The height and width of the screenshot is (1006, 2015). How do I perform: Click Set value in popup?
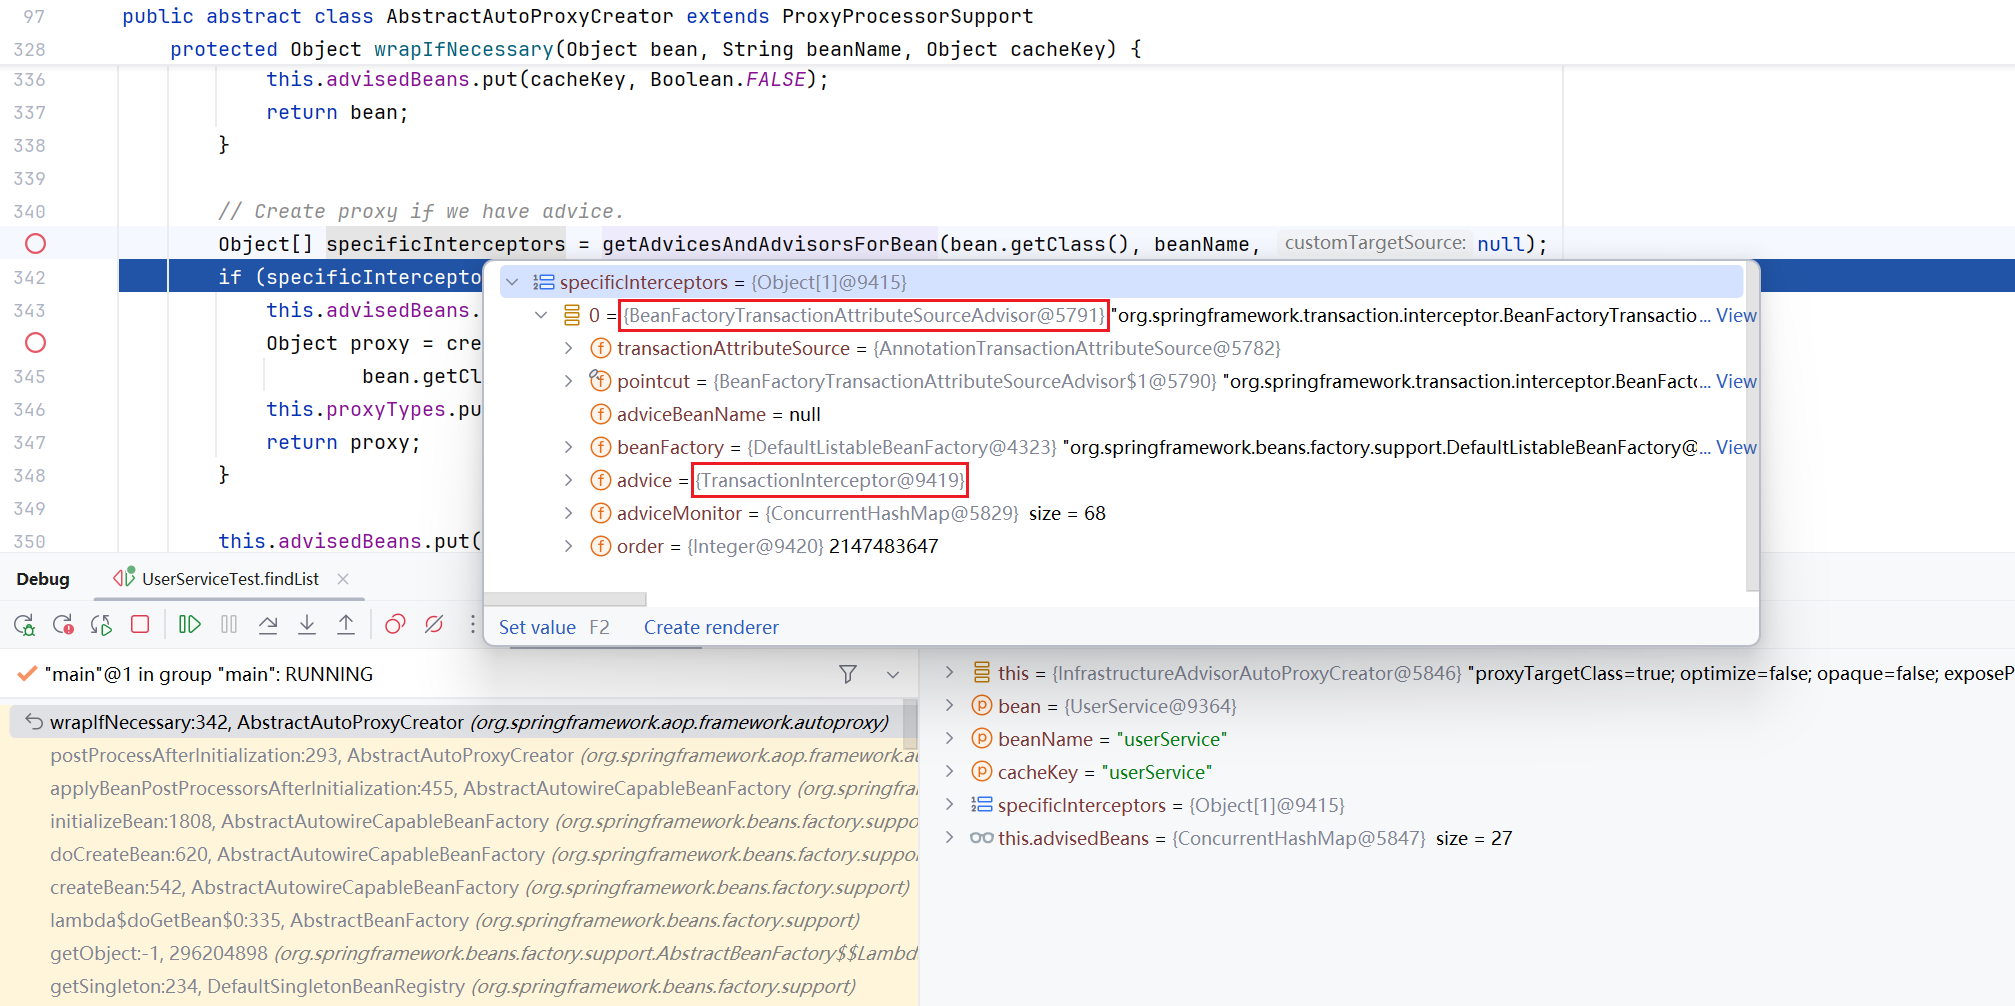(537, 627)
